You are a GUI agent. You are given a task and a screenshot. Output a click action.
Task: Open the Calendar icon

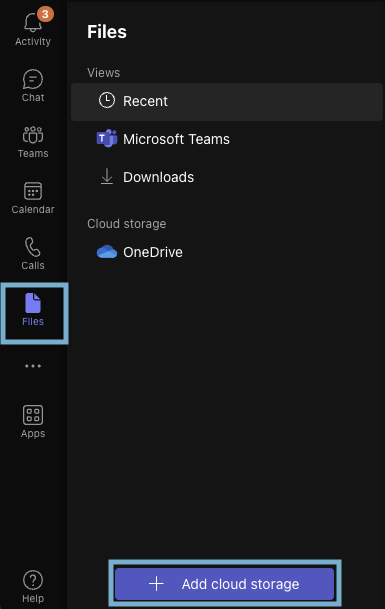(33, 191)
